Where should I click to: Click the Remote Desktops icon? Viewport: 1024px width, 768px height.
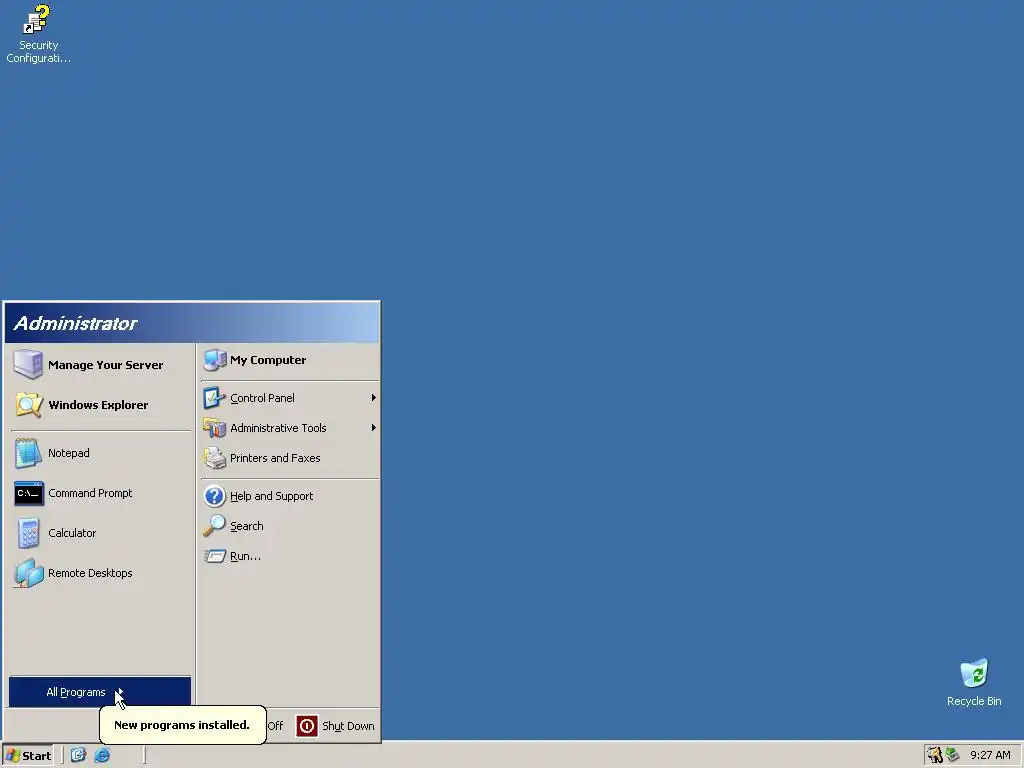29,573
